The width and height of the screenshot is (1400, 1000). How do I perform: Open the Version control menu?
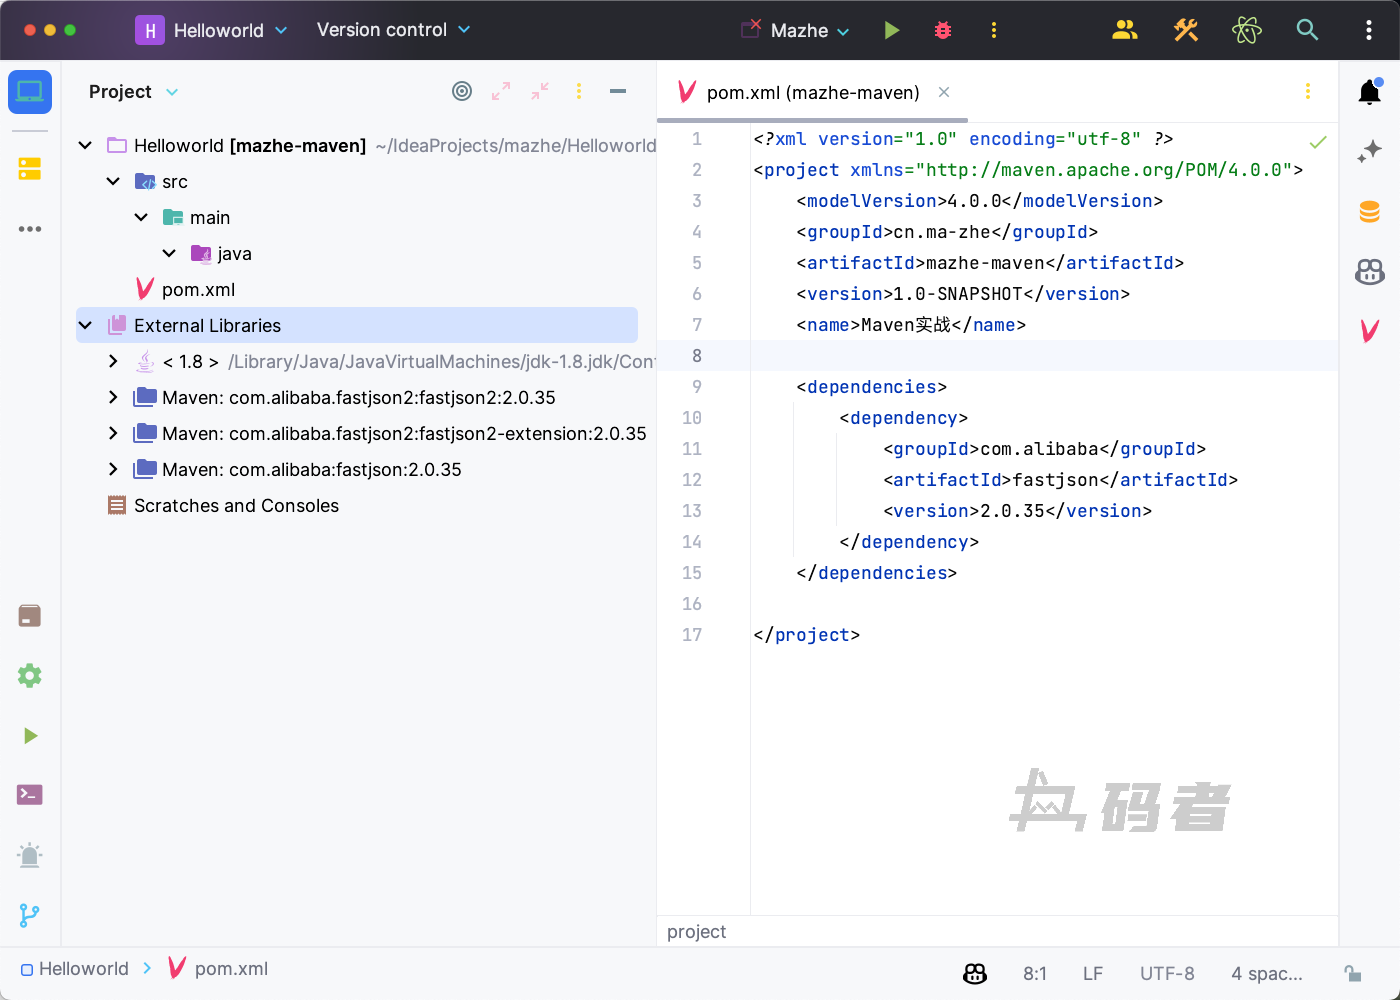point(393,30)
